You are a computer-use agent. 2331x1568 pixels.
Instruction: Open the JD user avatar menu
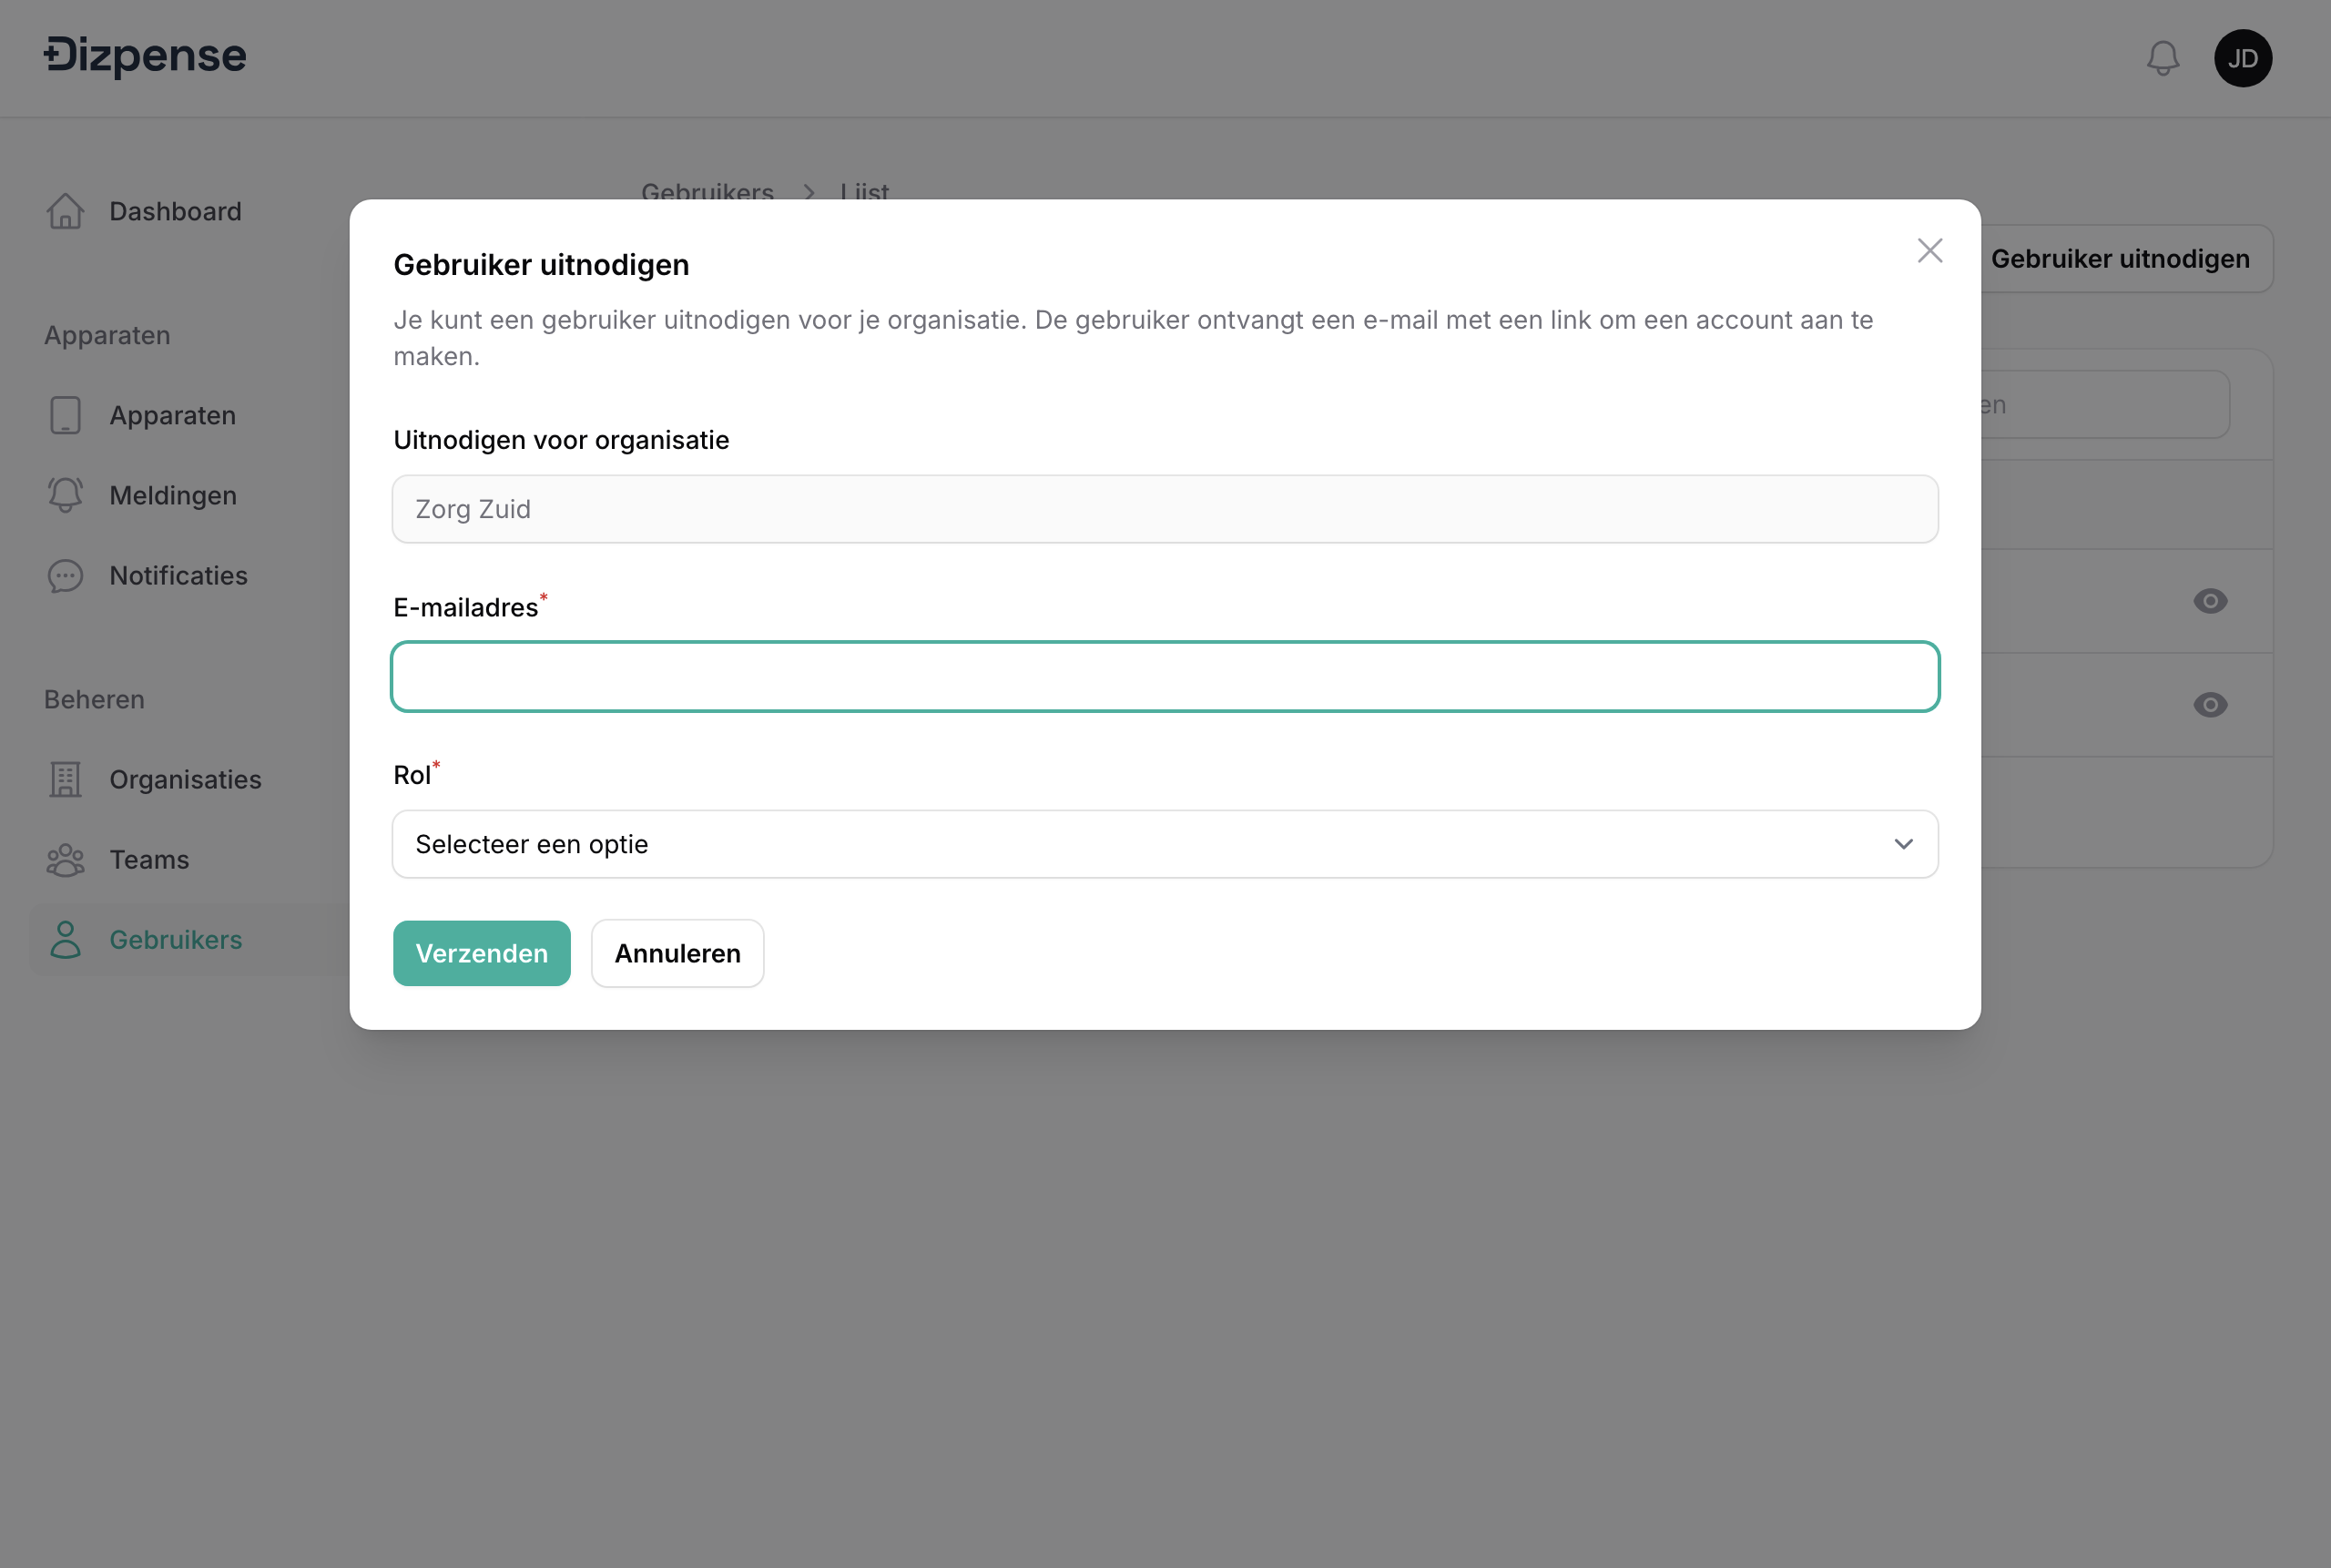[2242, 58]
